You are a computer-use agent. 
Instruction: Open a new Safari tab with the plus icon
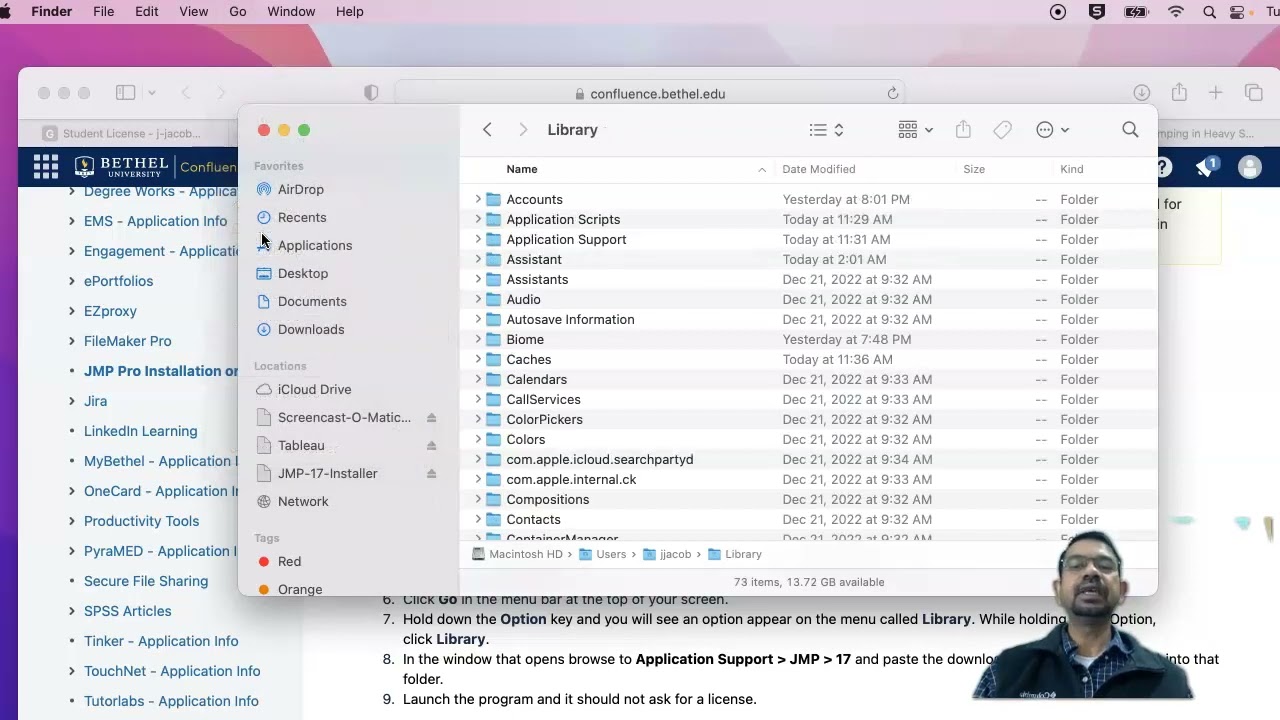pos(1216,91)
